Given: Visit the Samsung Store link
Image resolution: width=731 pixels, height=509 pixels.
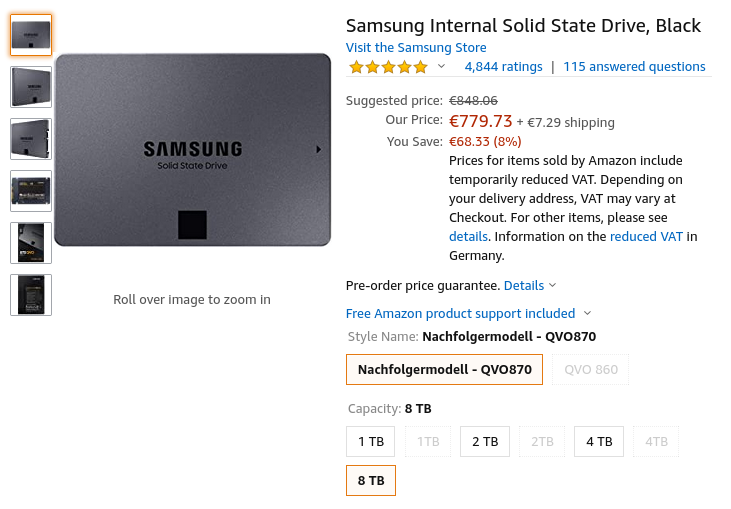Looking at the screenshot, I should coord(416,48).
